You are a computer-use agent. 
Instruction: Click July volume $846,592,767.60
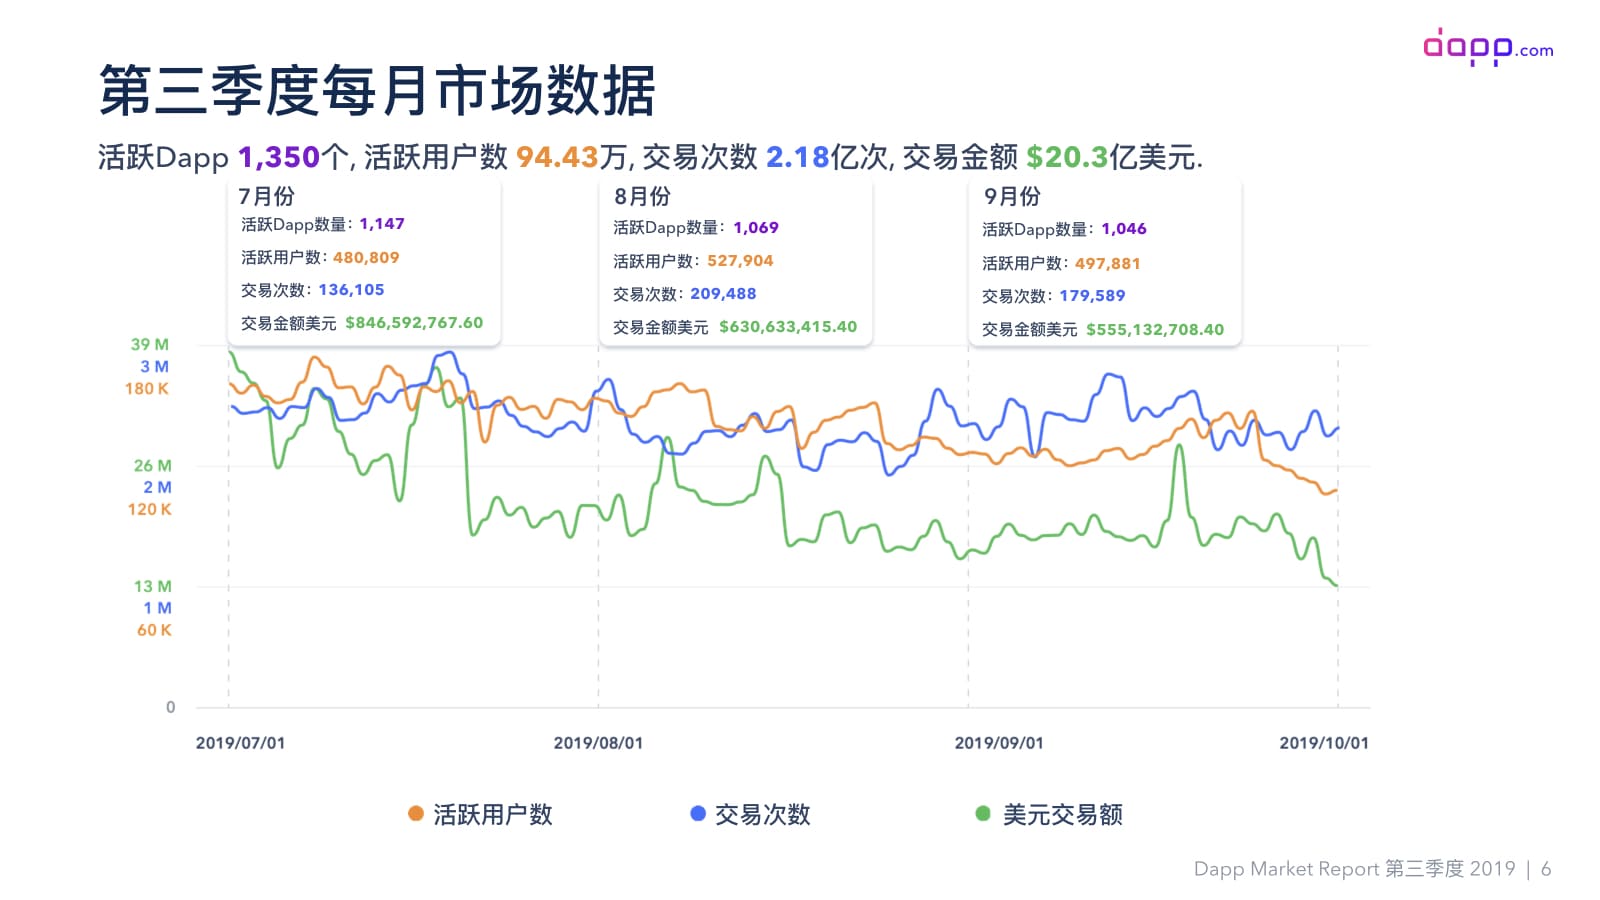pyautogui.click(x=414, y=323)
